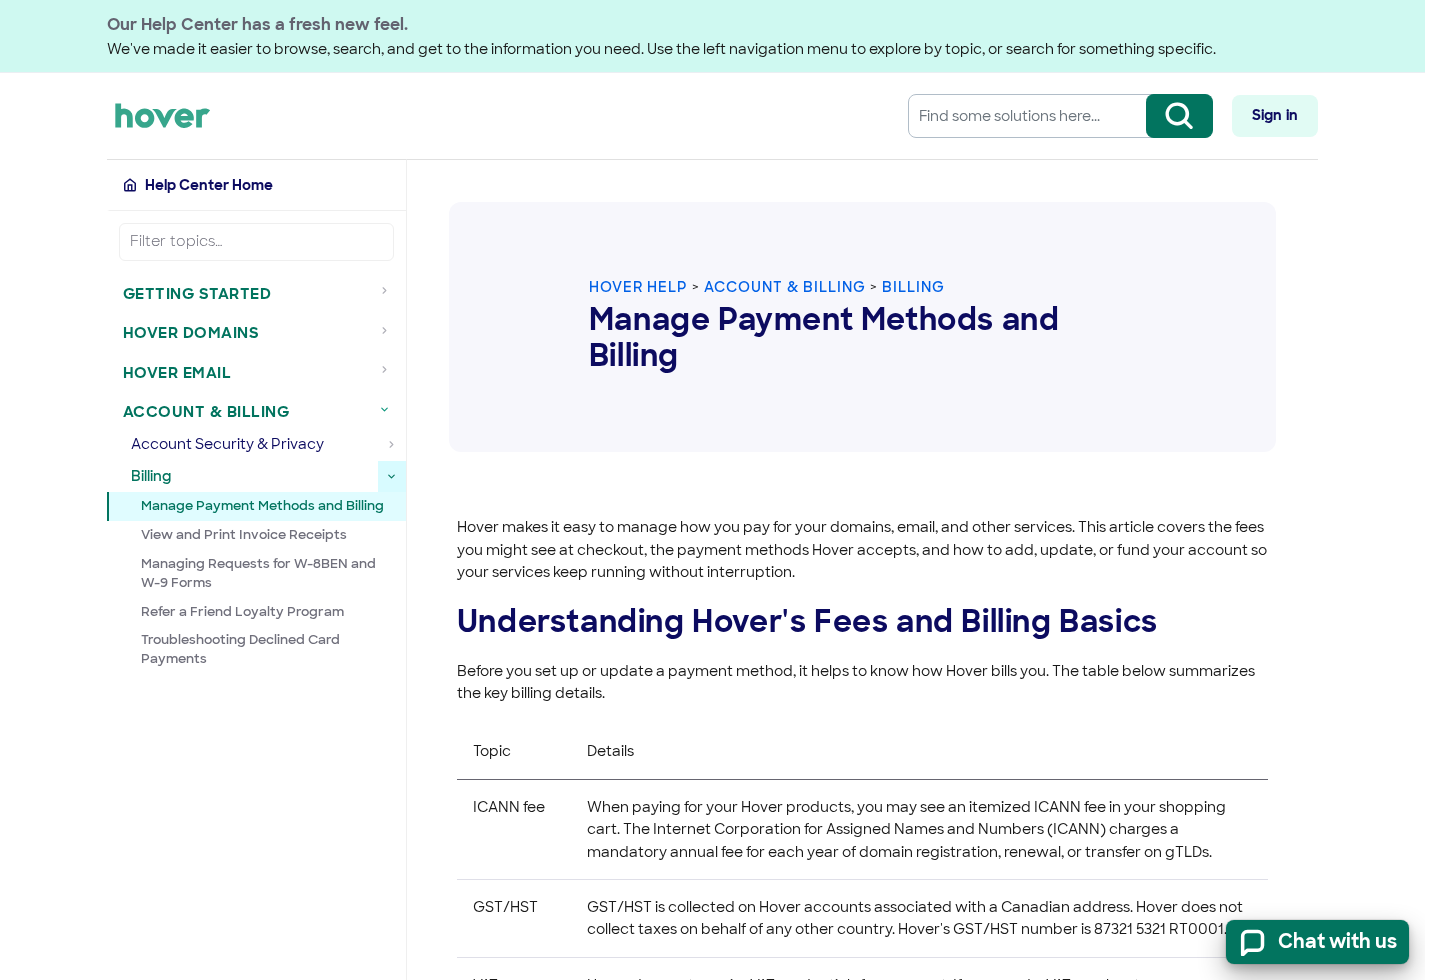Open Troubleshooting Declined Card Payments
Viewport: 1440px width, 980px height.
coord(240,649)
